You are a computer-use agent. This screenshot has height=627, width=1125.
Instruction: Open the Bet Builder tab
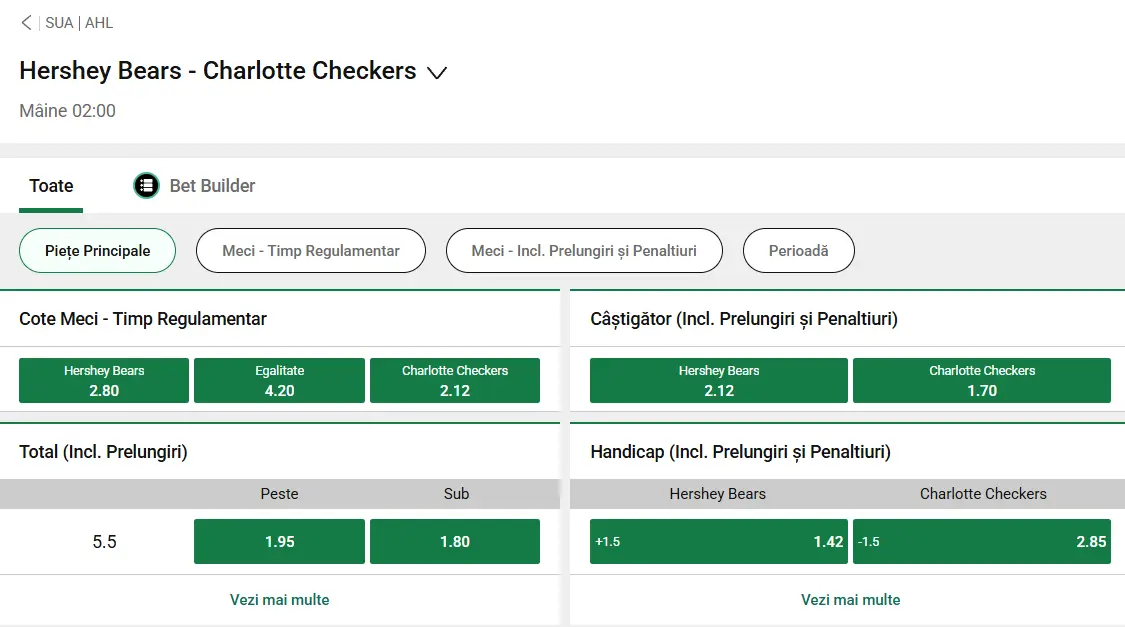point(212,185)
